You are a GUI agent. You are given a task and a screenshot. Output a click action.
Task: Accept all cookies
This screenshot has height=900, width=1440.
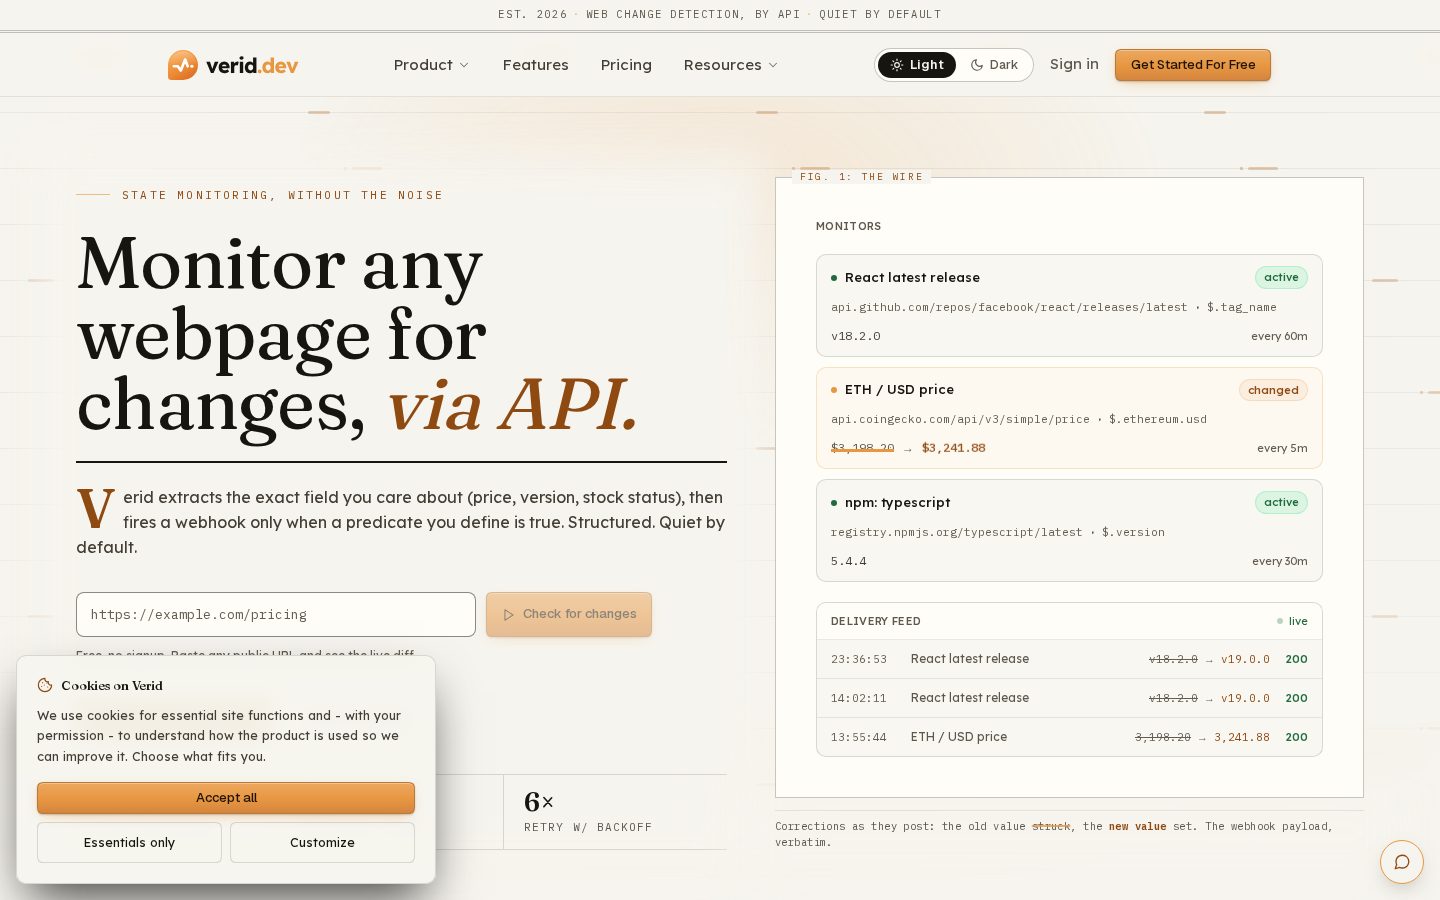coord(226,798)
